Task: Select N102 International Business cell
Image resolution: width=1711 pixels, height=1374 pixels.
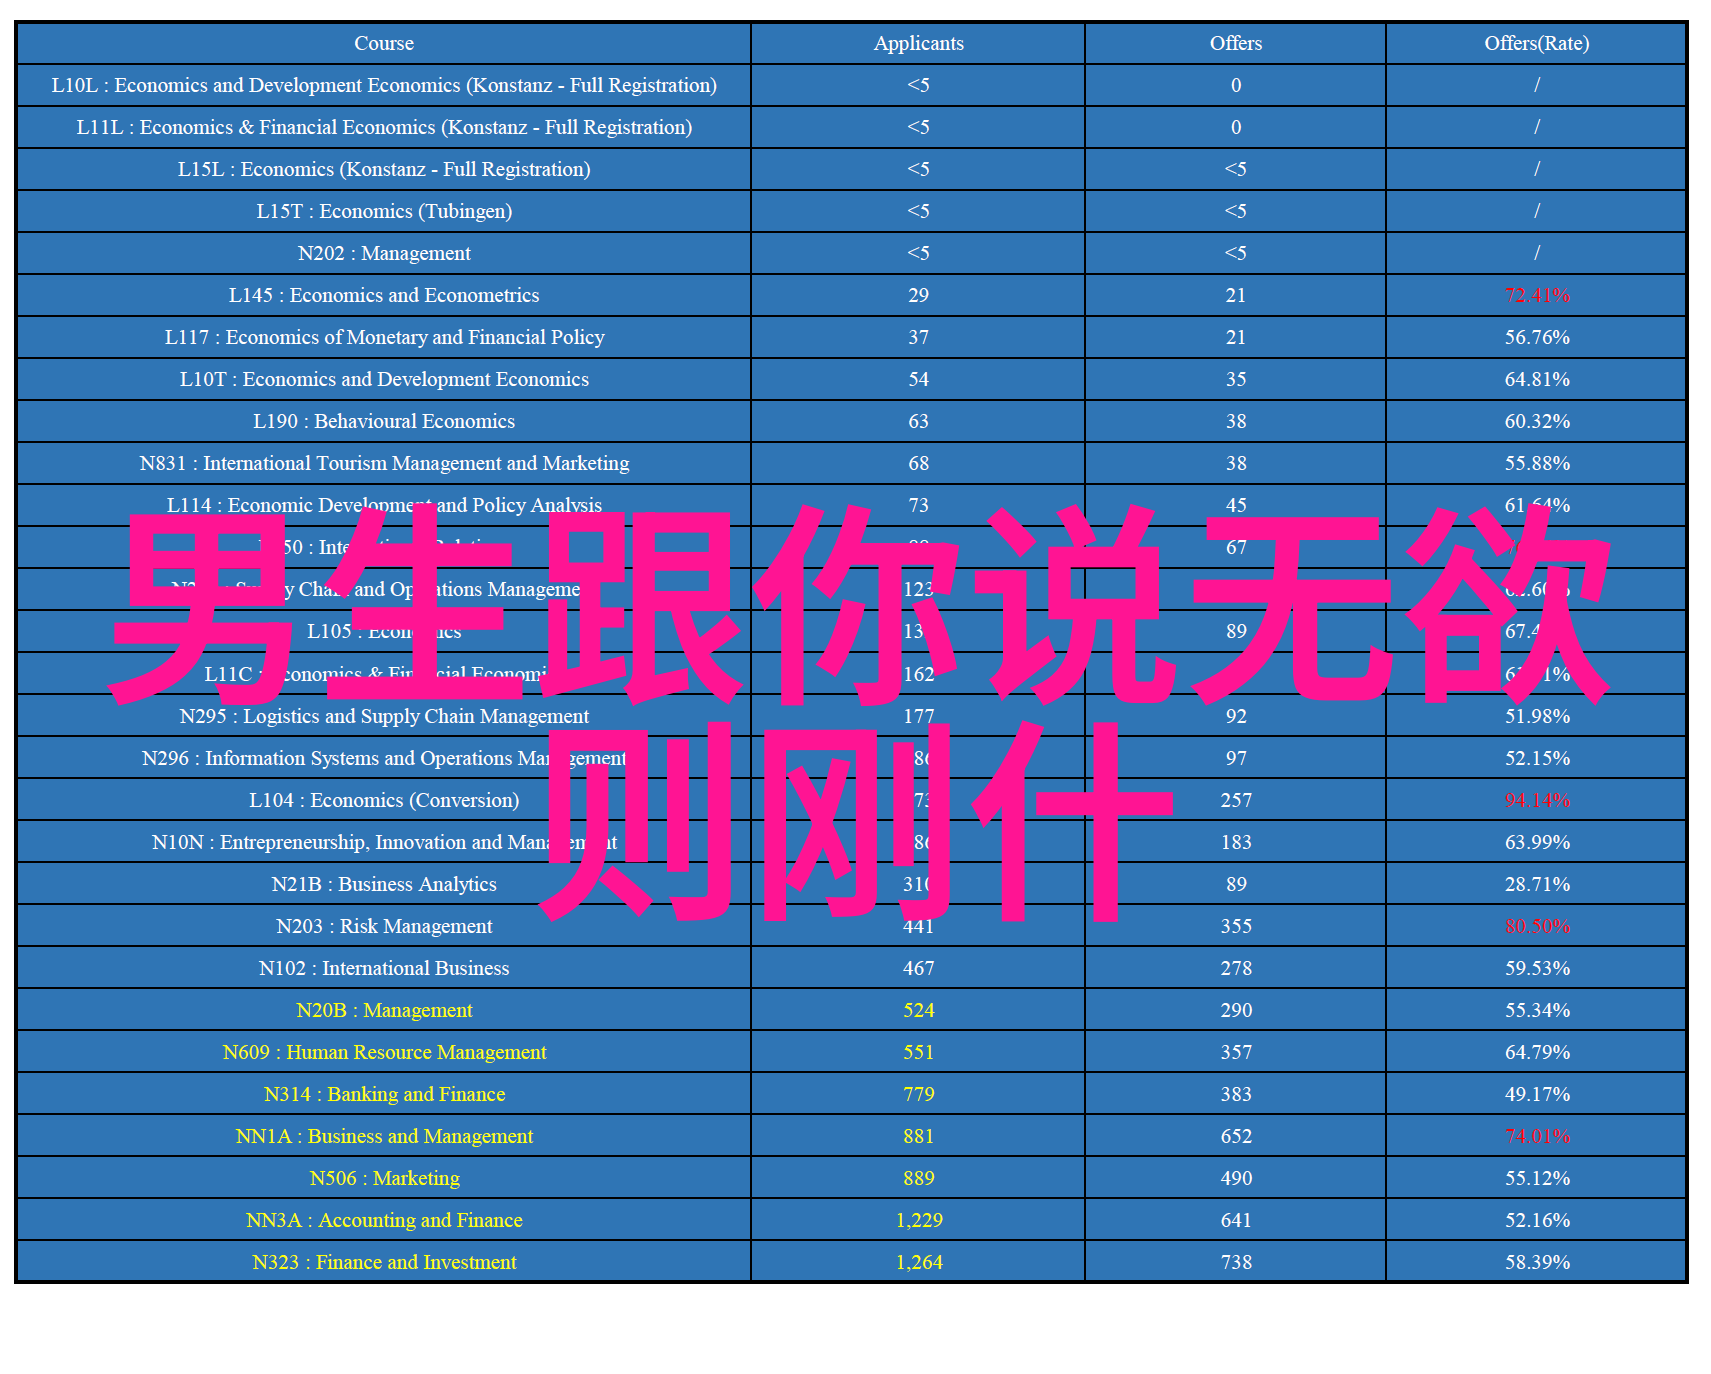Action: (384, 968)
